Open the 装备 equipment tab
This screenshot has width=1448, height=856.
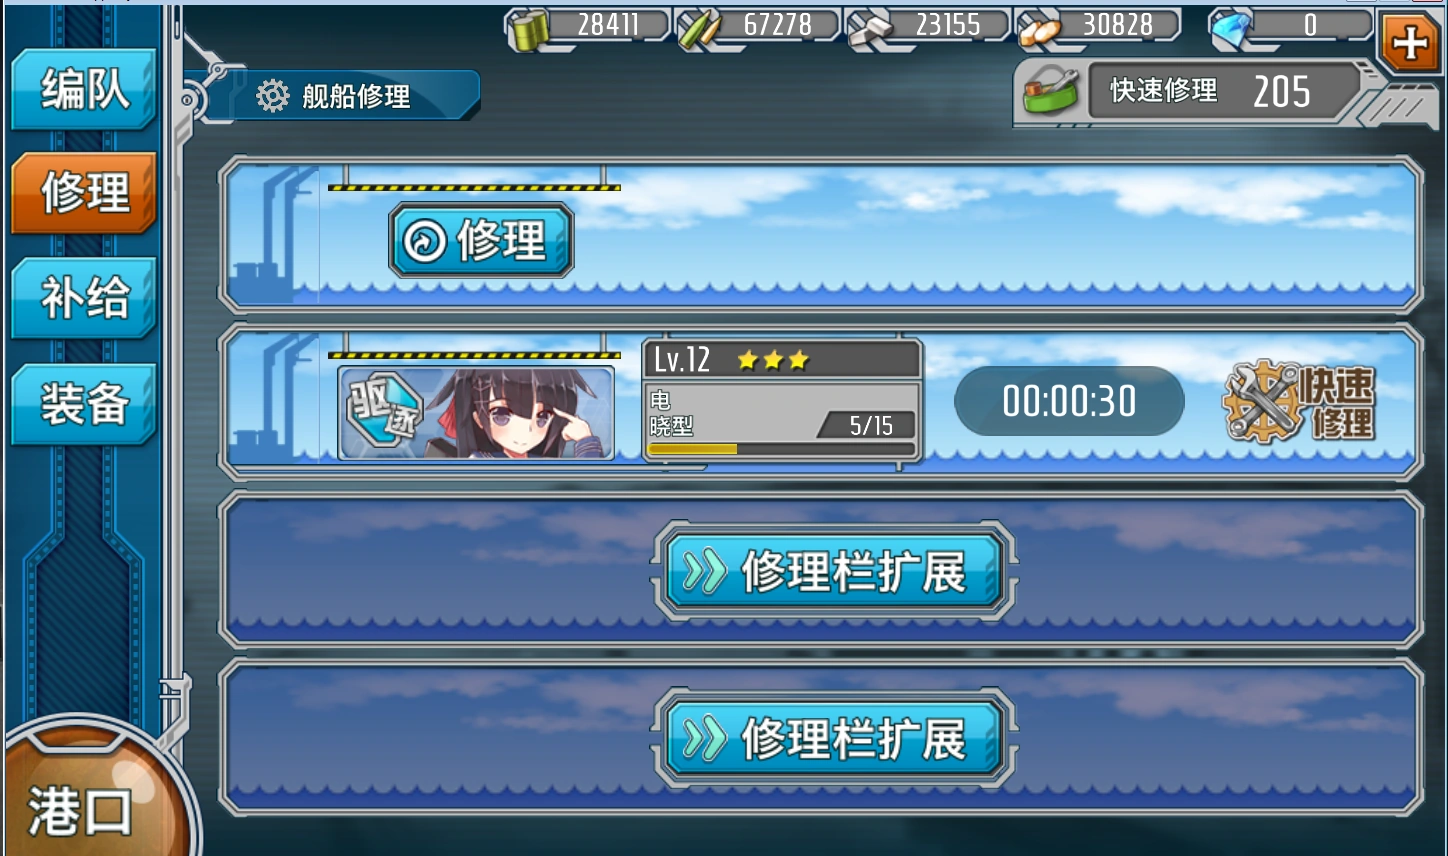pos(84,404)
